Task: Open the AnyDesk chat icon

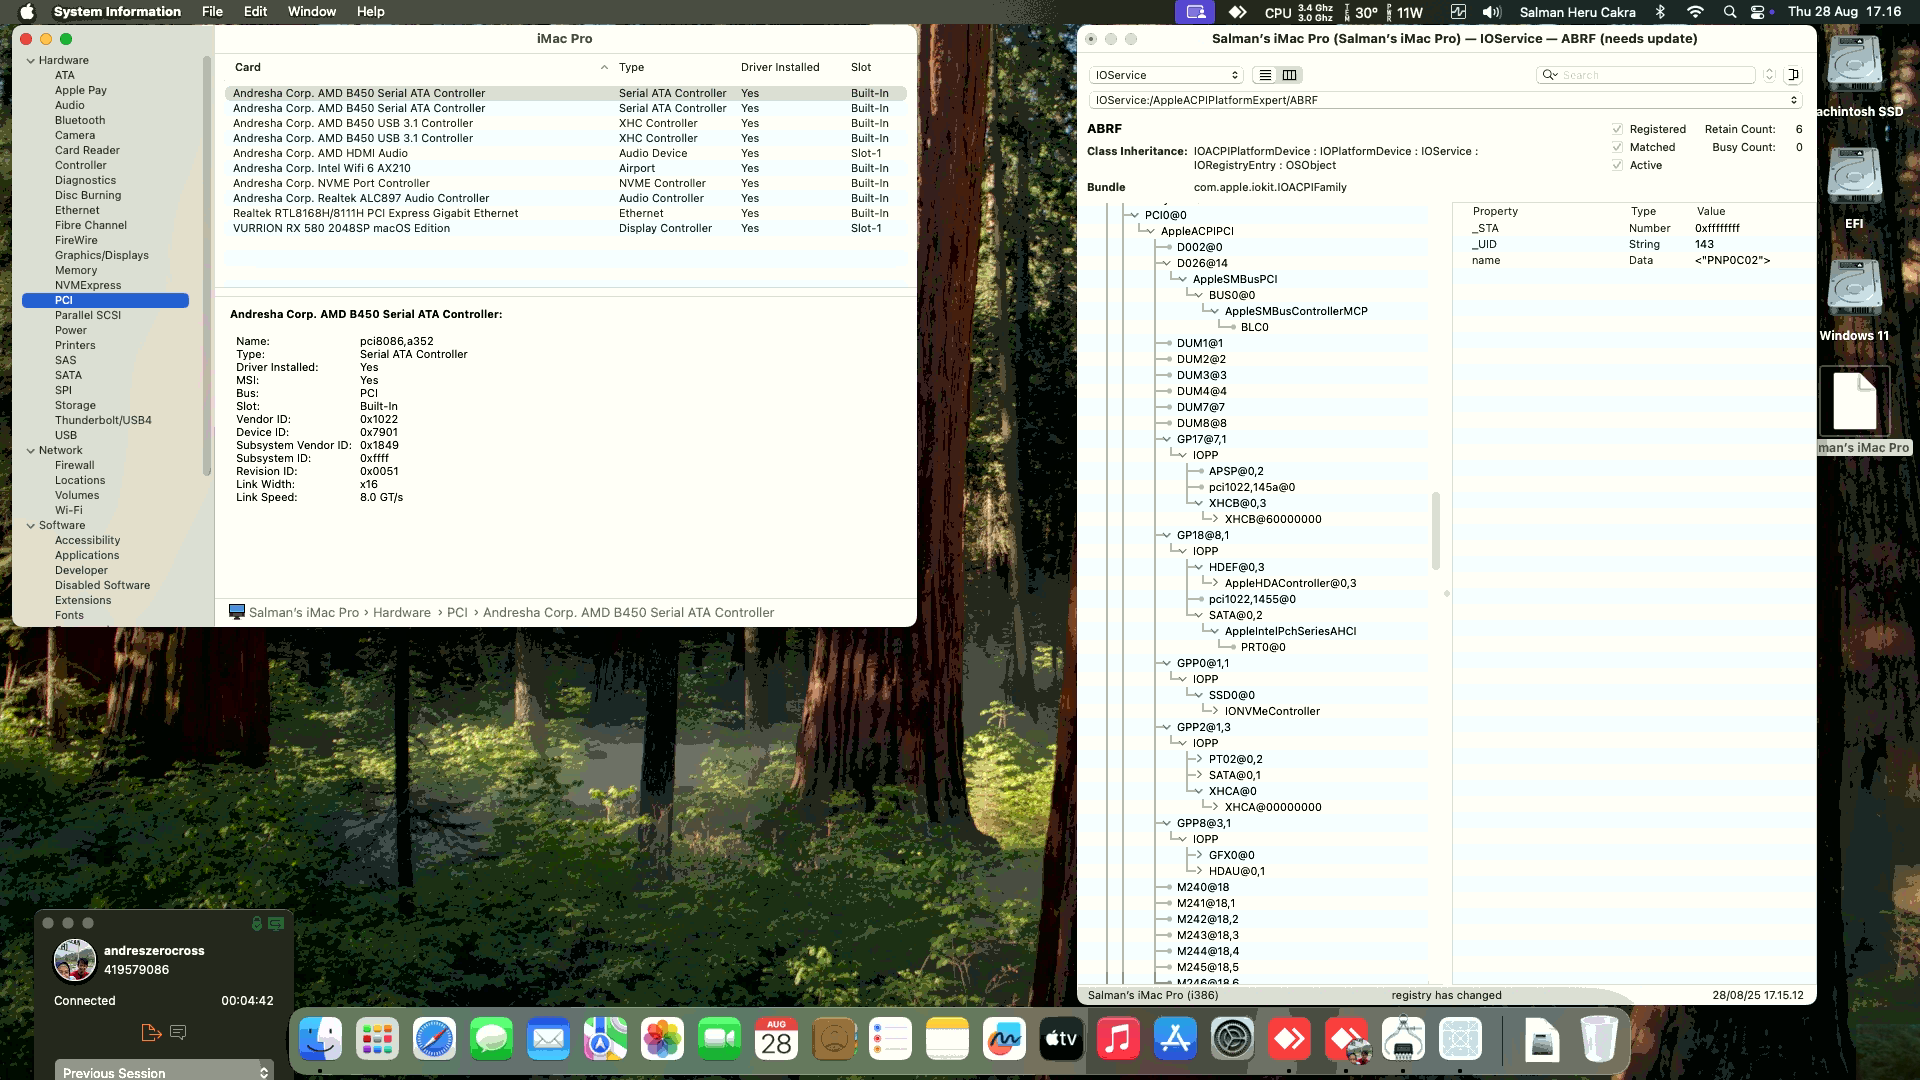Action: click(x=178, y=1032)
